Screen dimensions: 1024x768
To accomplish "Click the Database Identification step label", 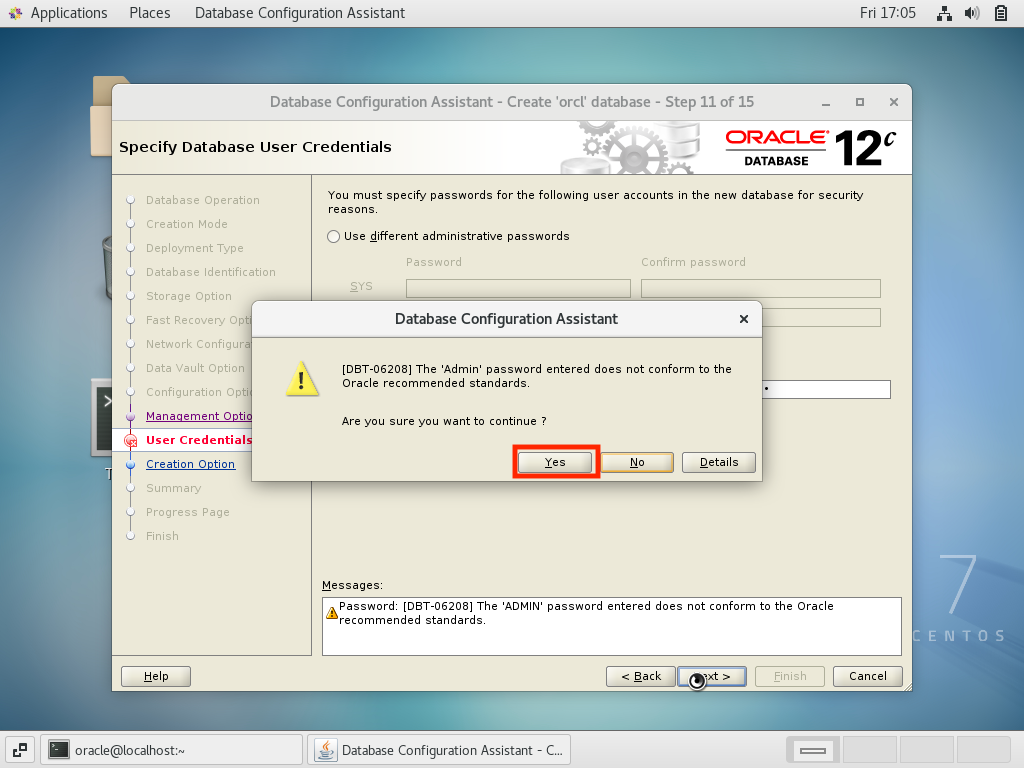I will 210,272.
